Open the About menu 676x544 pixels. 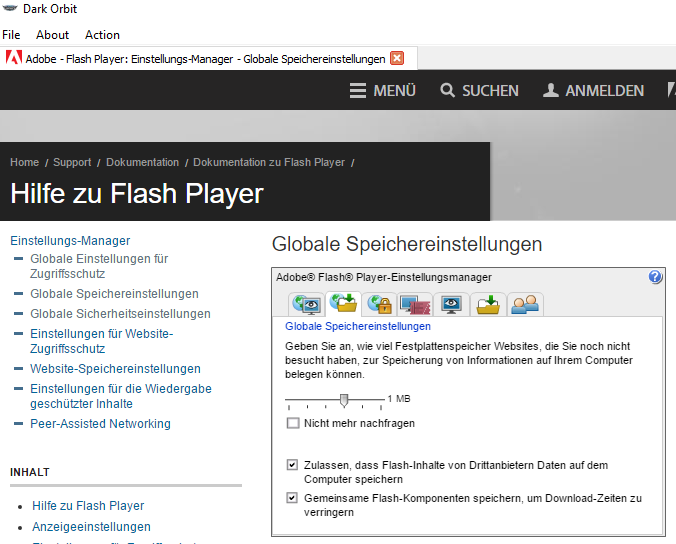[52, 34]
